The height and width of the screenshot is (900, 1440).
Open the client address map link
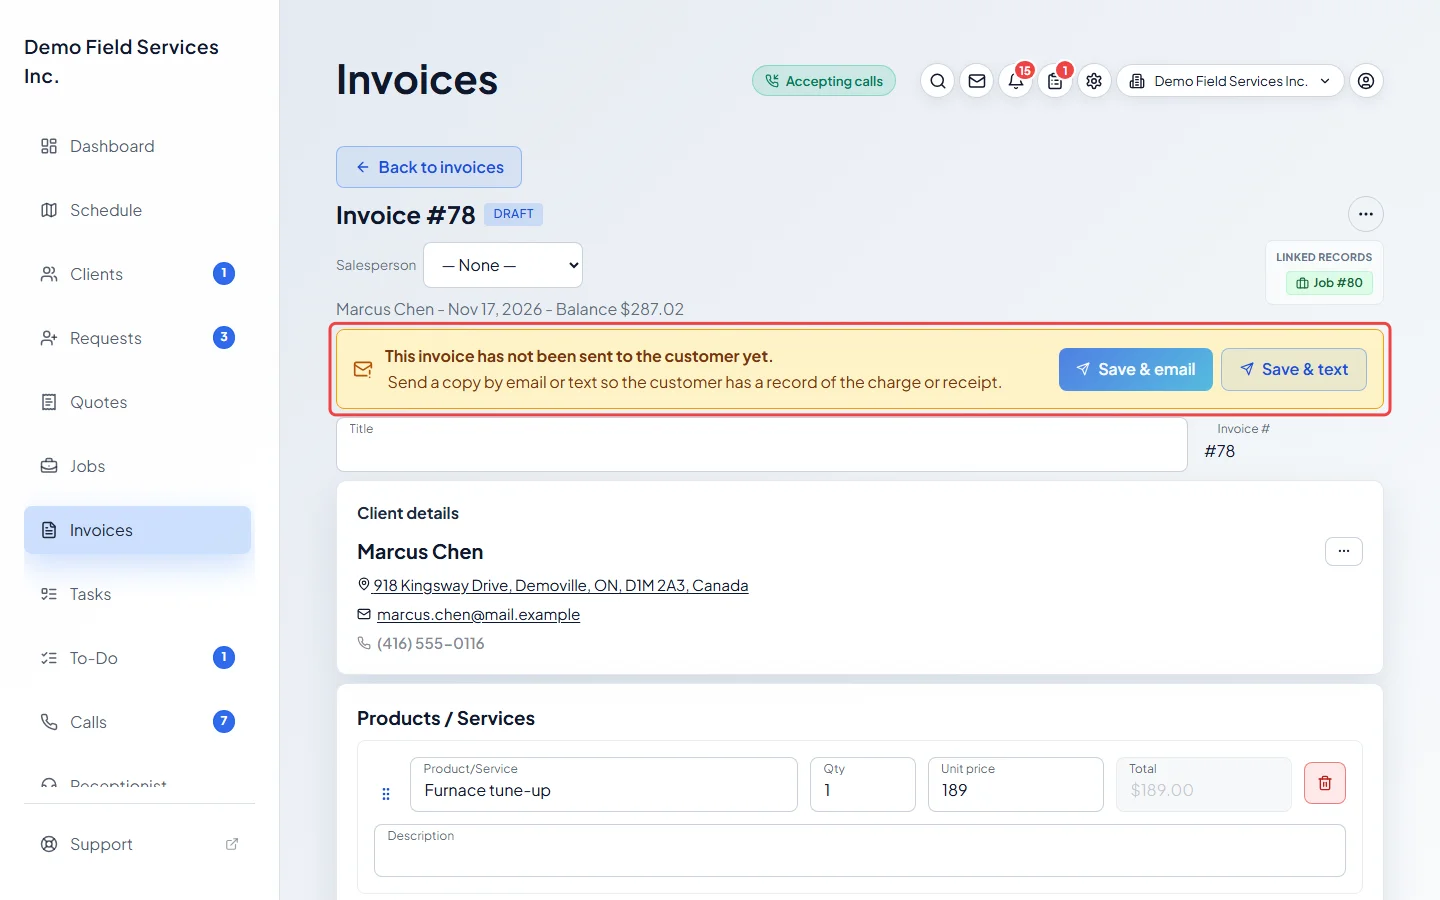click(x=560, y=585)
